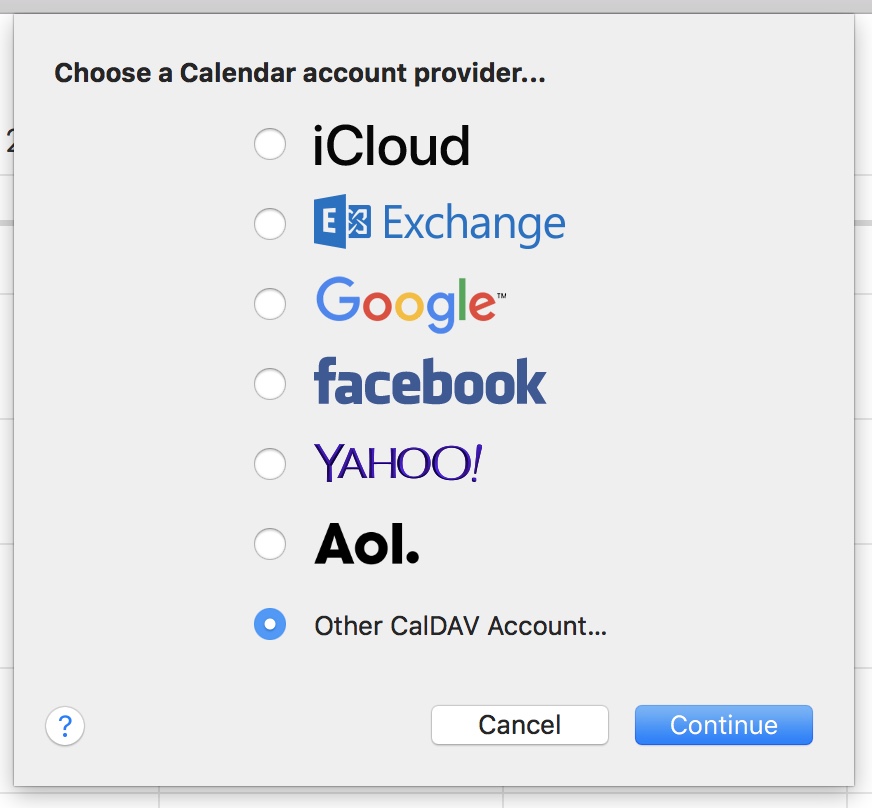The image size is (872, 808).
Task: Click the purple YAHOO! logo
Action: pyautogui.click(x=399, y=463)
